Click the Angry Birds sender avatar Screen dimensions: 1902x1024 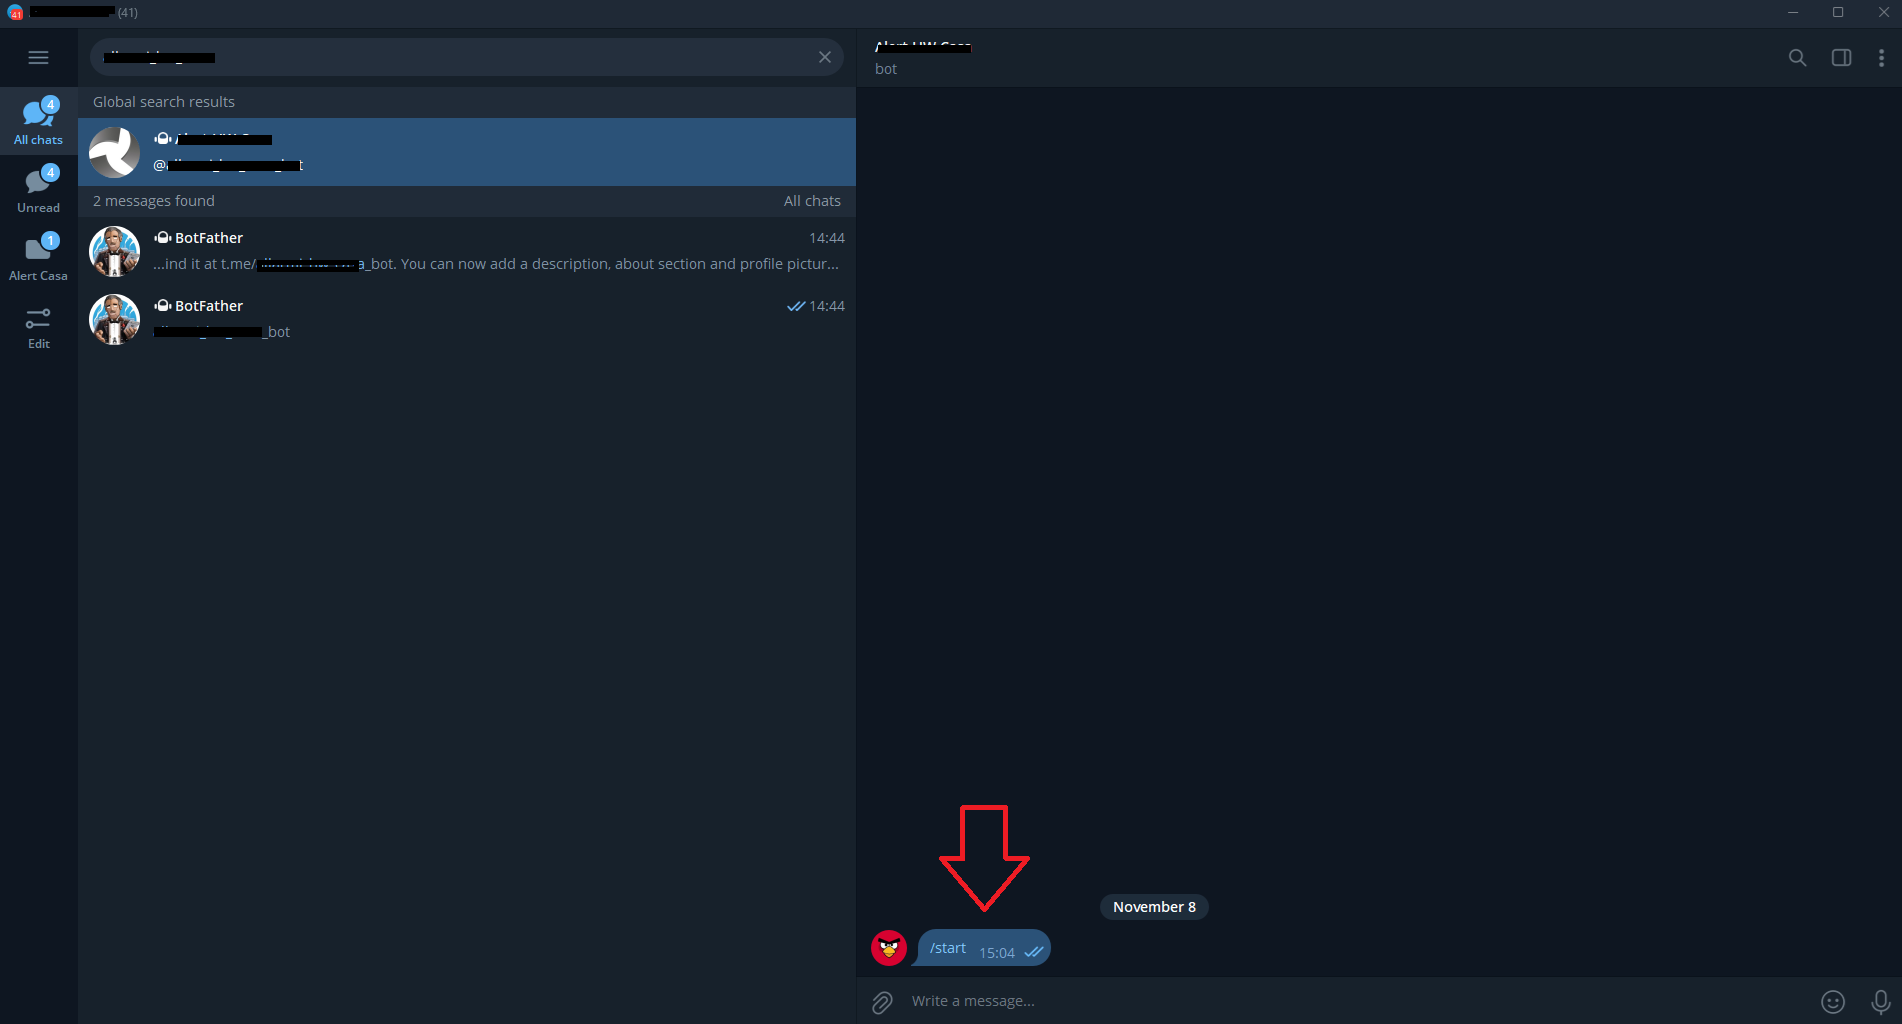point(888,948)
